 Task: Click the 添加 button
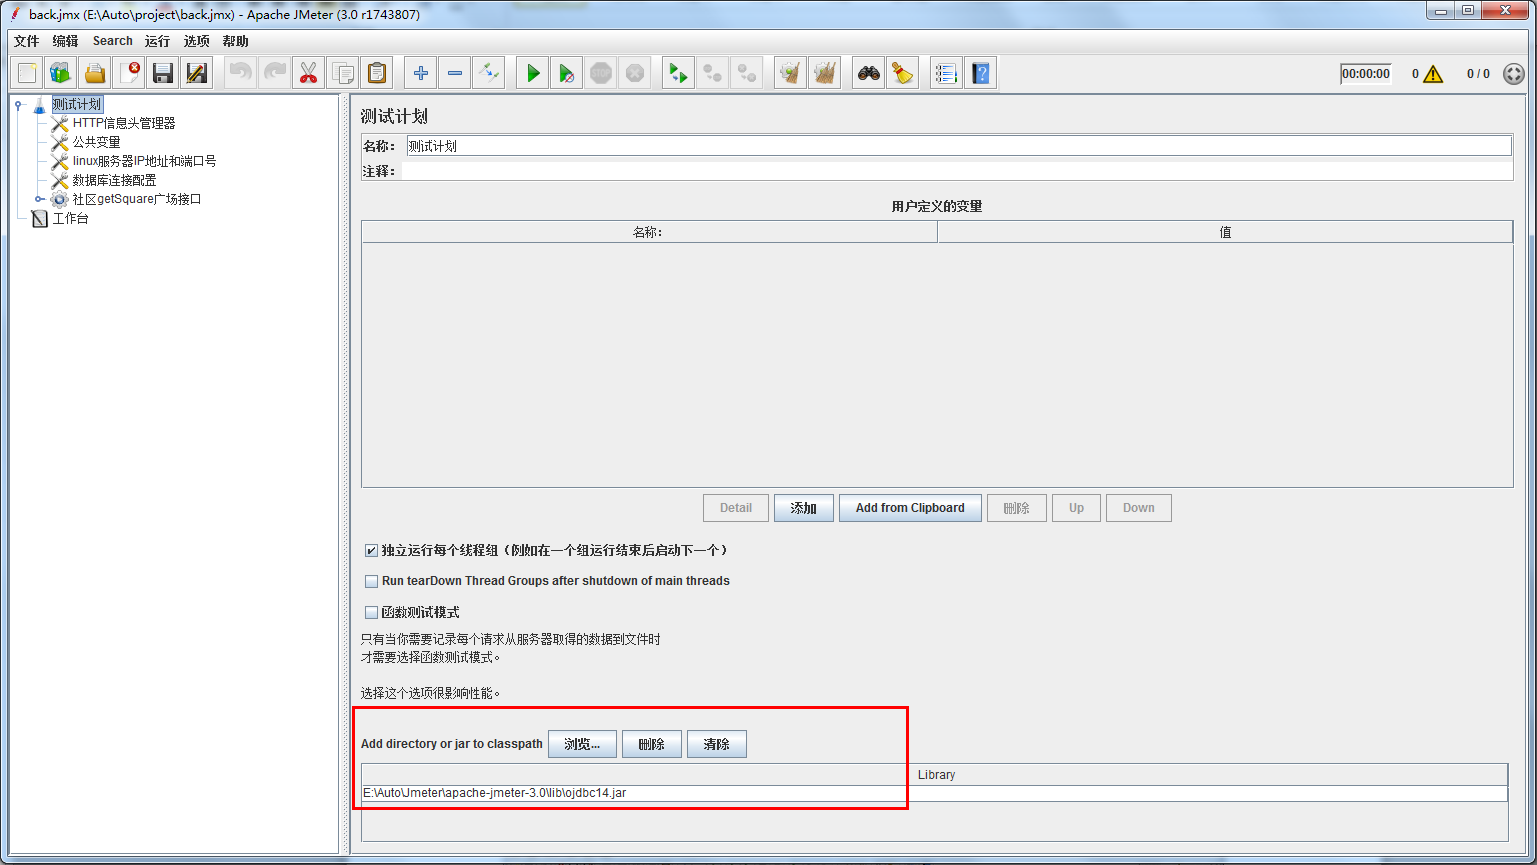click(804, 508)
